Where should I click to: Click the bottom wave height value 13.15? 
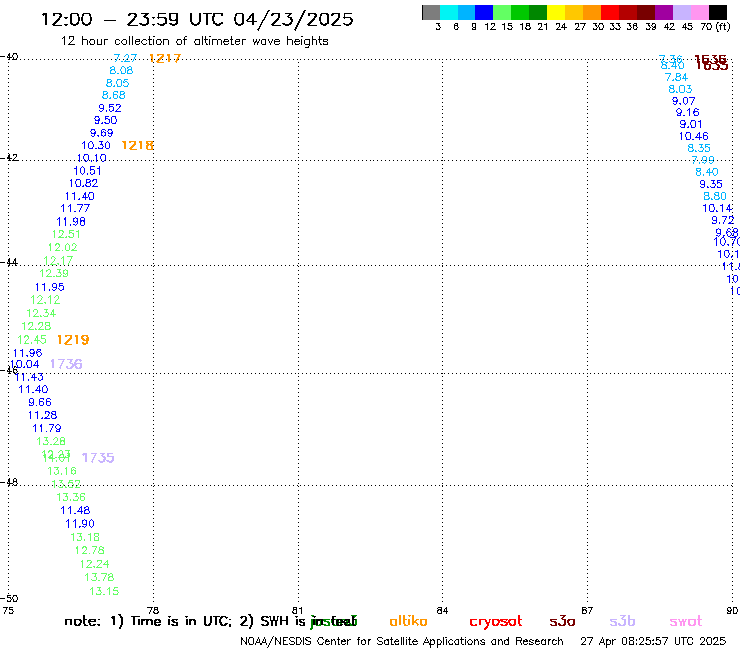(x=104, y=591)
